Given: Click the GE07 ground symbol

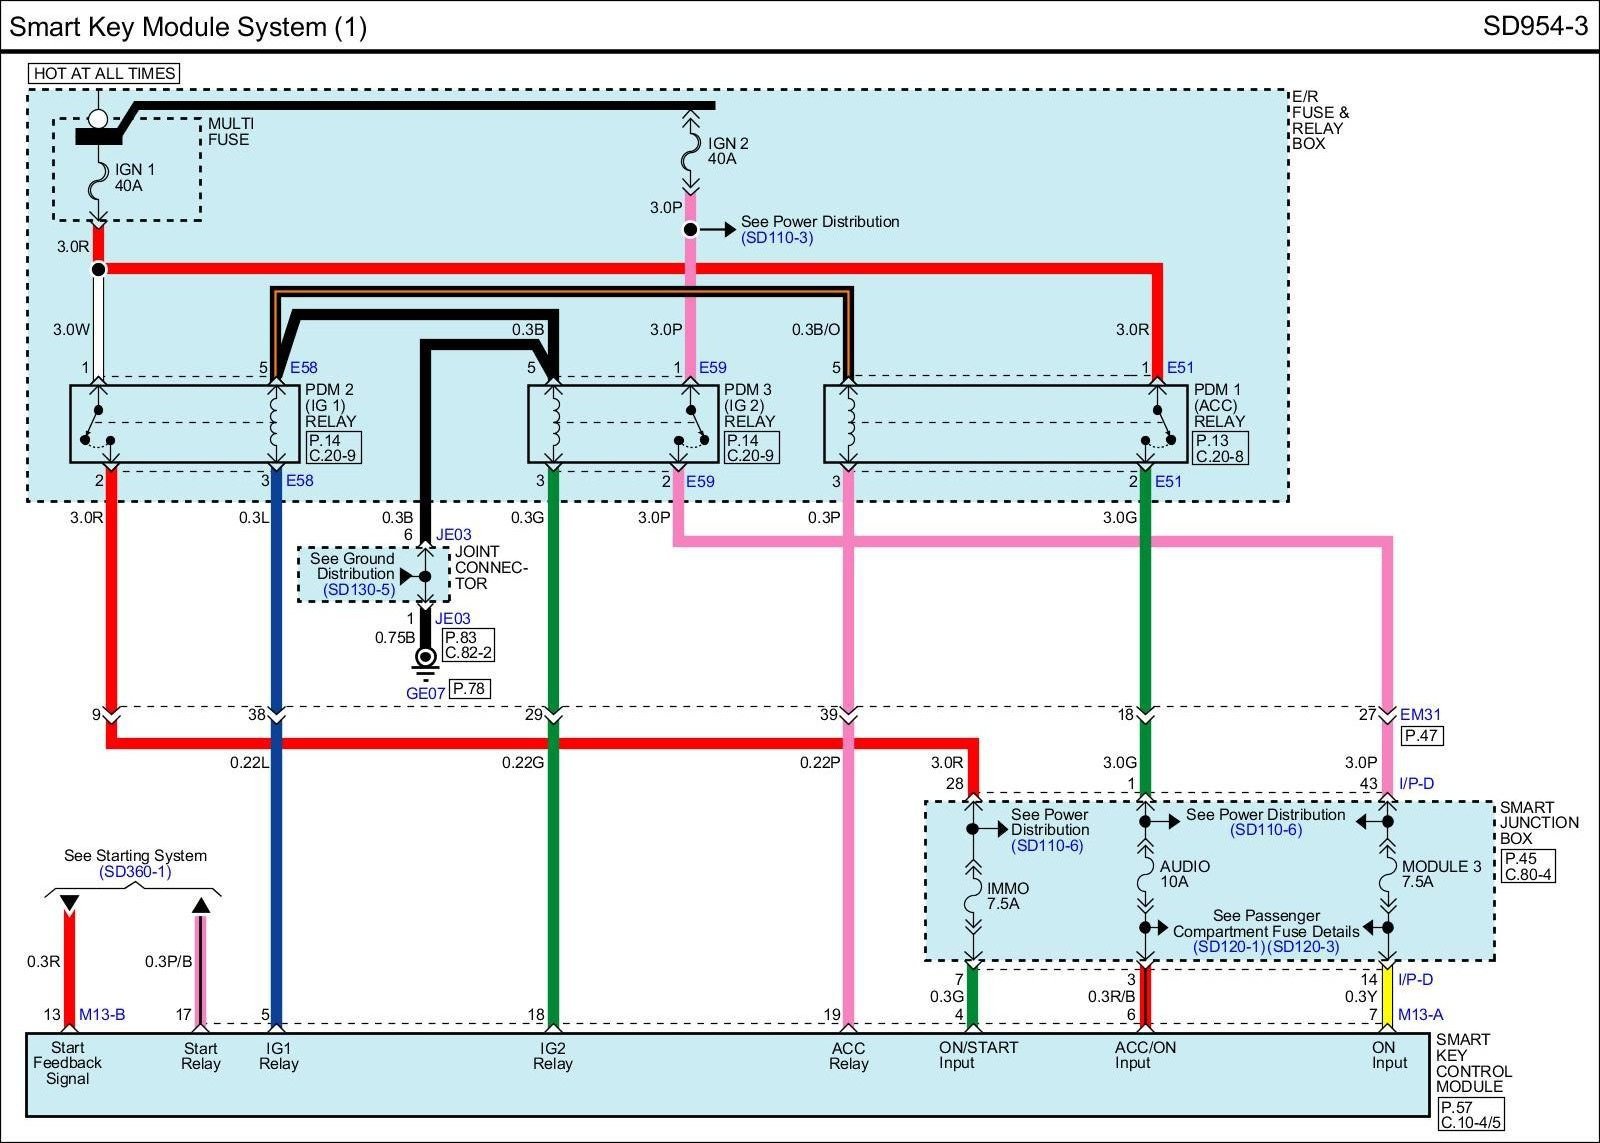Looking at the screenshot, I should coord(426,660).
